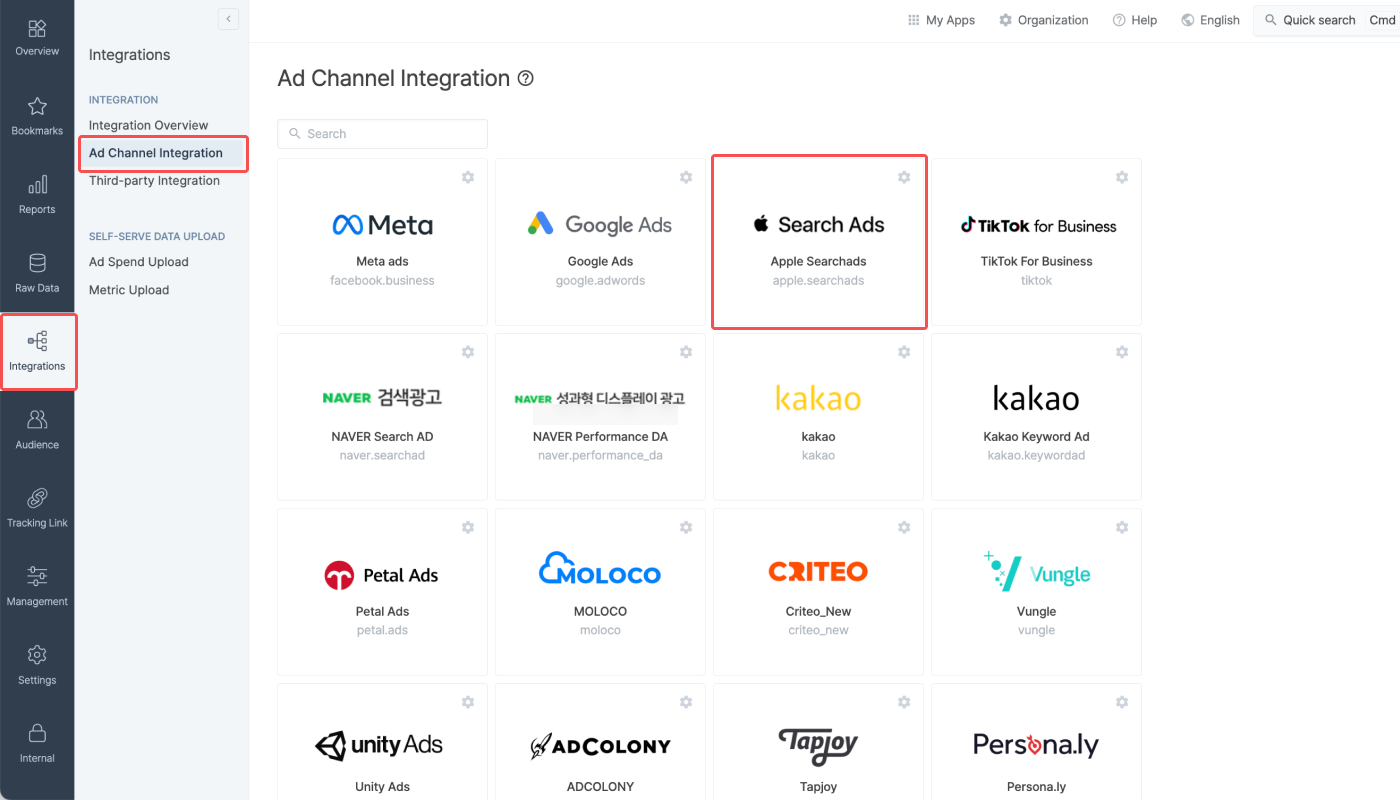The height and width of the screenshot is (800, 1400).
Task: Open My Apps in top bar
Action: [941, 20]
